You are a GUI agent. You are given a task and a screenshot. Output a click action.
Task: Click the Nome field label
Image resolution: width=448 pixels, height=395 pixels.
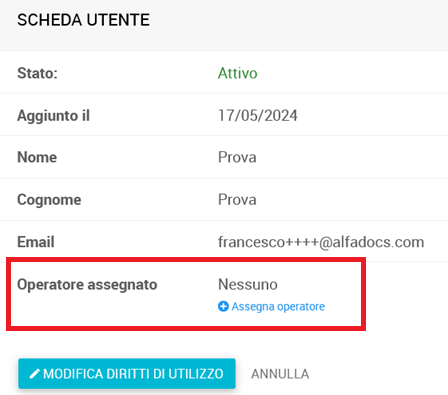click(37, 157)
